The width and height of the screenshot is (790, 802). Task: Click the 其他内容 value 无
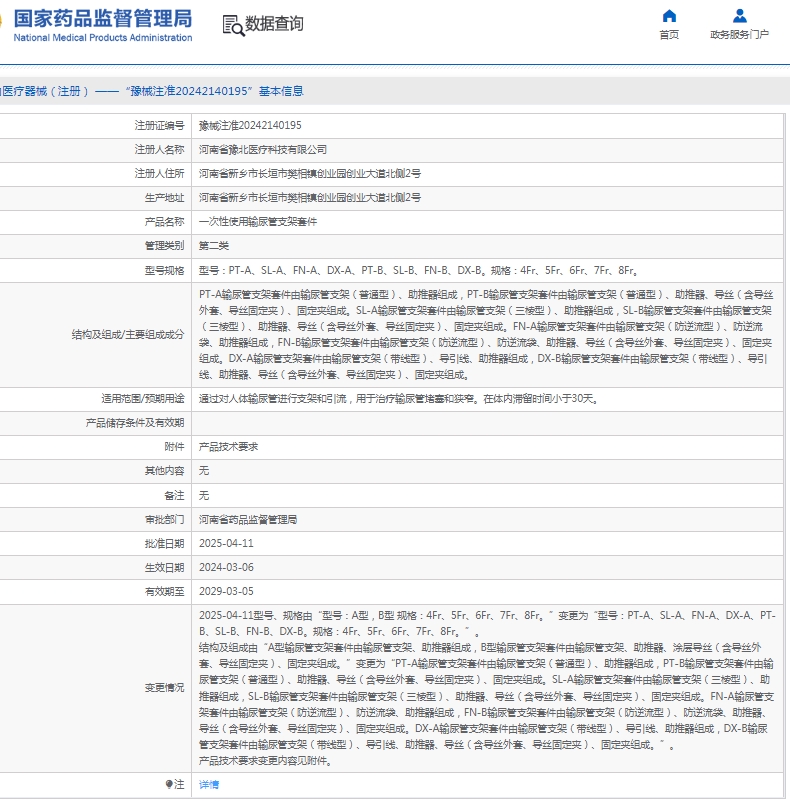(204, 471)
